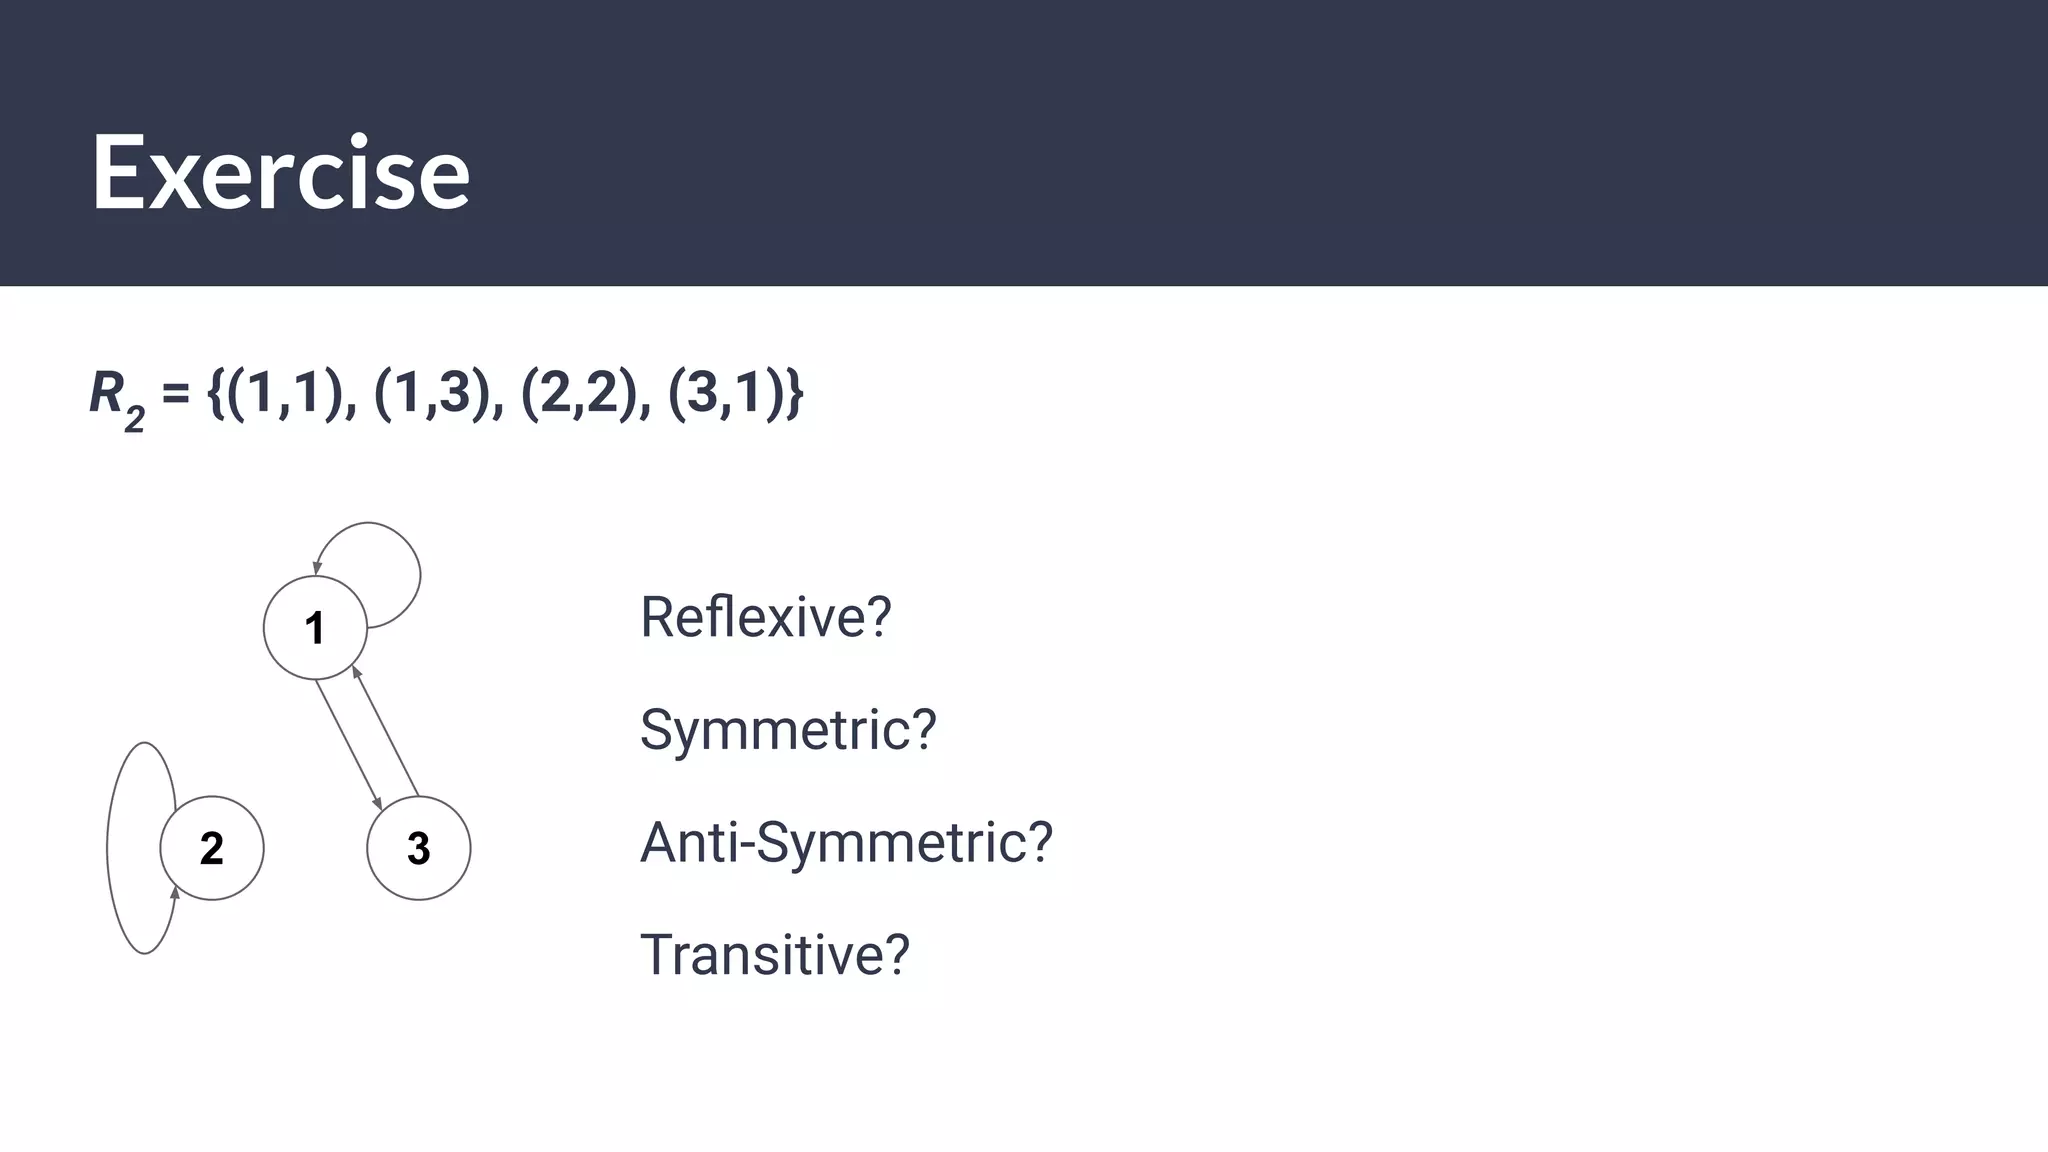The width and height of the screenshot is (2048, 1152).
Task: Select node 1 in the graph
Action: click(315, 628)
